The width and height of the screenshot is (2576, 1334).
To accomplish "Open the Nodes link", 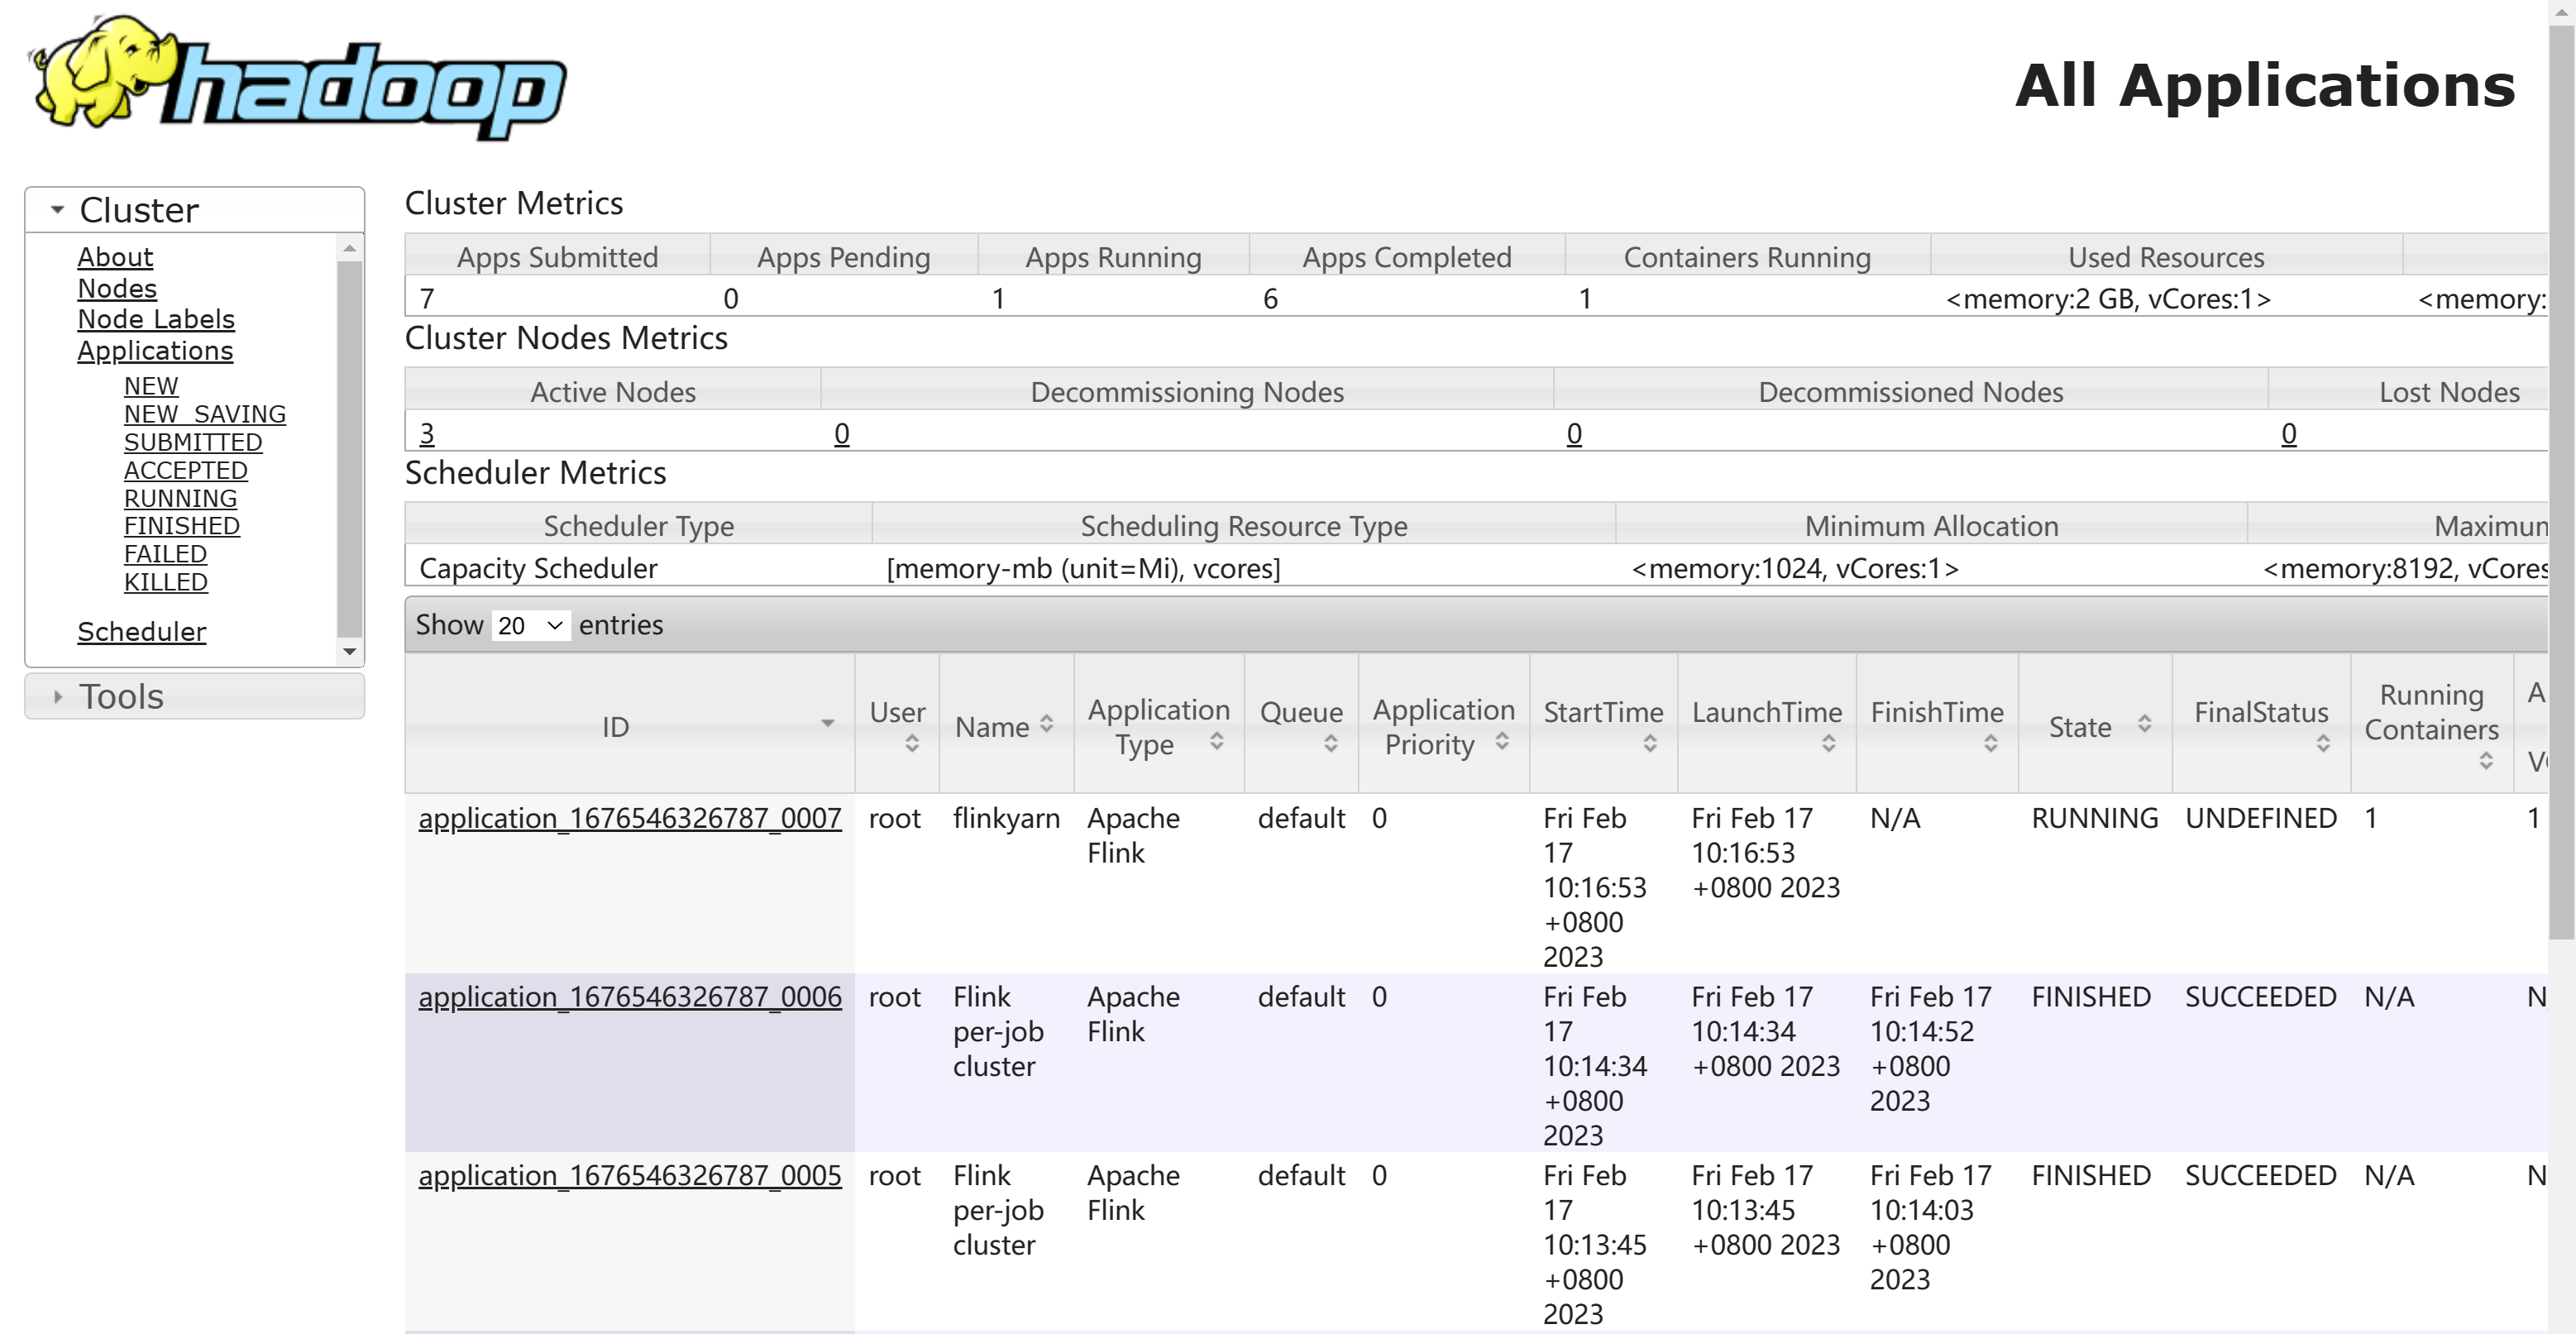I will pyautogui.click(x=117, y=288).
